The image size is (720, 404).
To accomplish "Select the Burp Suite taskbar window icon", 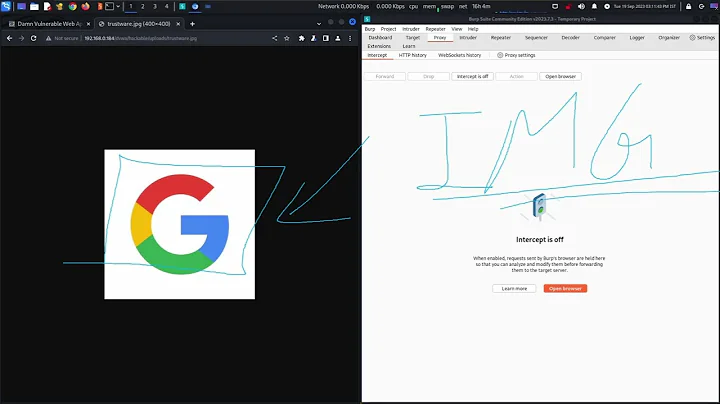I will (x=182, y=6).
